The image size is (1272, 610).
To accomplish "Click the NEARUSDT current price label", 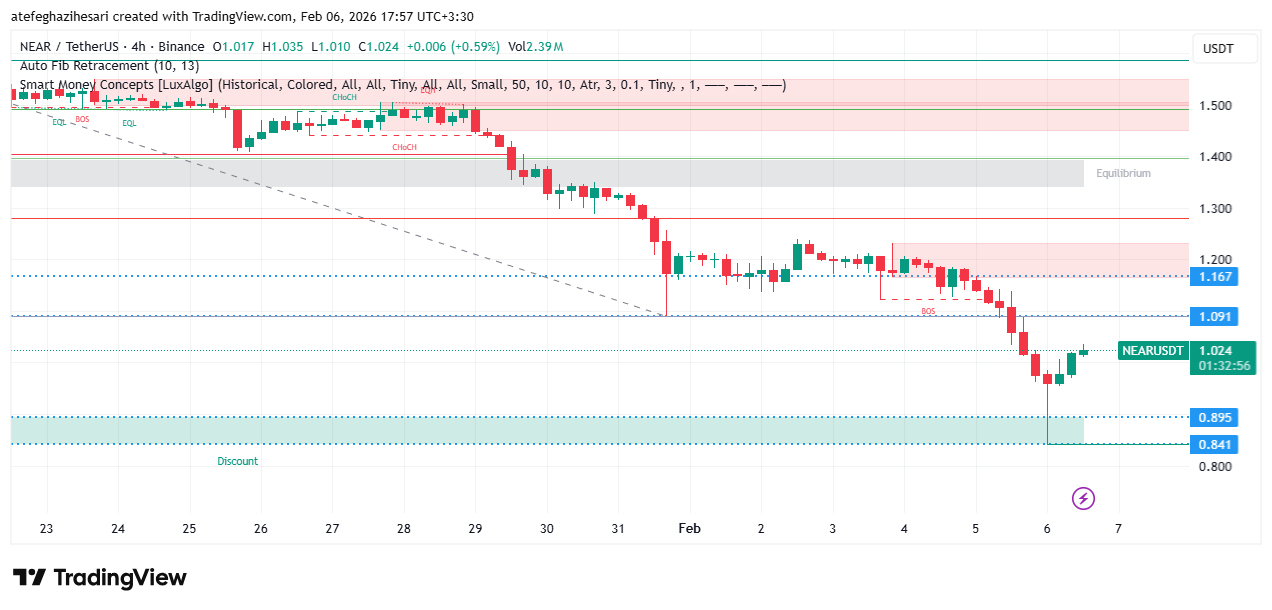I will 1153,351.
